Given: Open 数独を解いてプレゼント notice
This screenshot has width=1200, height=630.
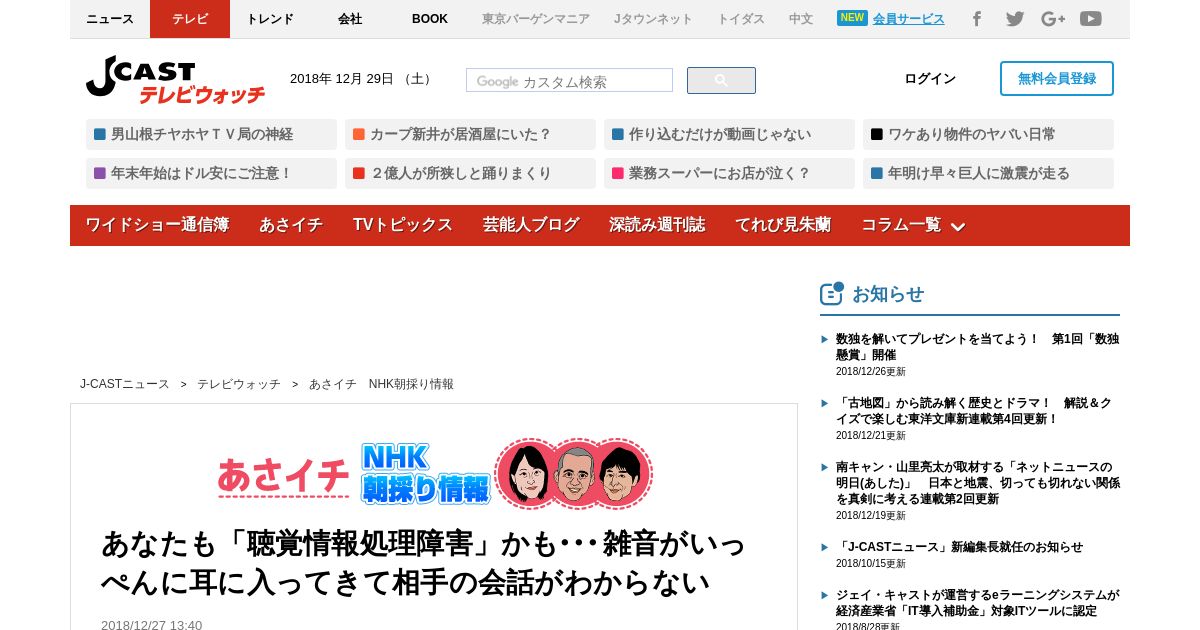Looking at the screenshot, I should (977, 347).
